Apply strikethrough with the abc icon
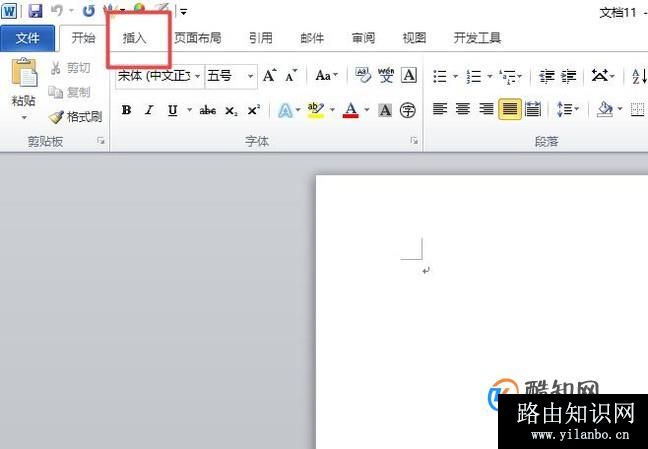The image size is (648, 449). tap(208, 110)
